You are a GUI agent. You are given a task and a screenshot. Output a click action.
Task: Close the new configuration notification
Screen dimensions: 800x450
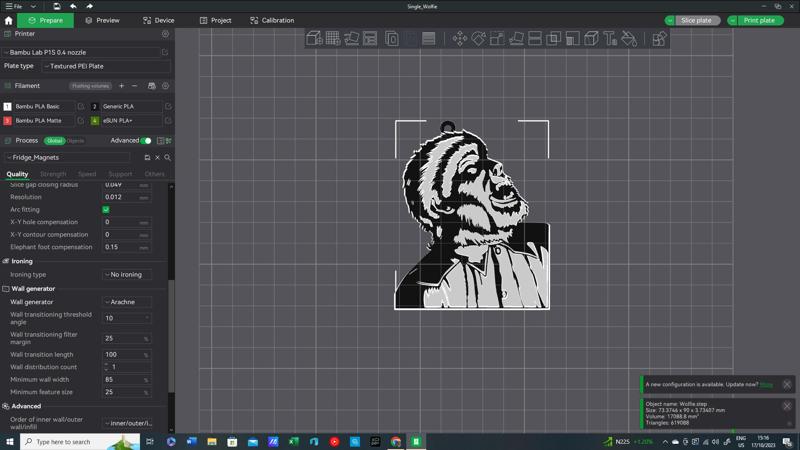[787, 384]
